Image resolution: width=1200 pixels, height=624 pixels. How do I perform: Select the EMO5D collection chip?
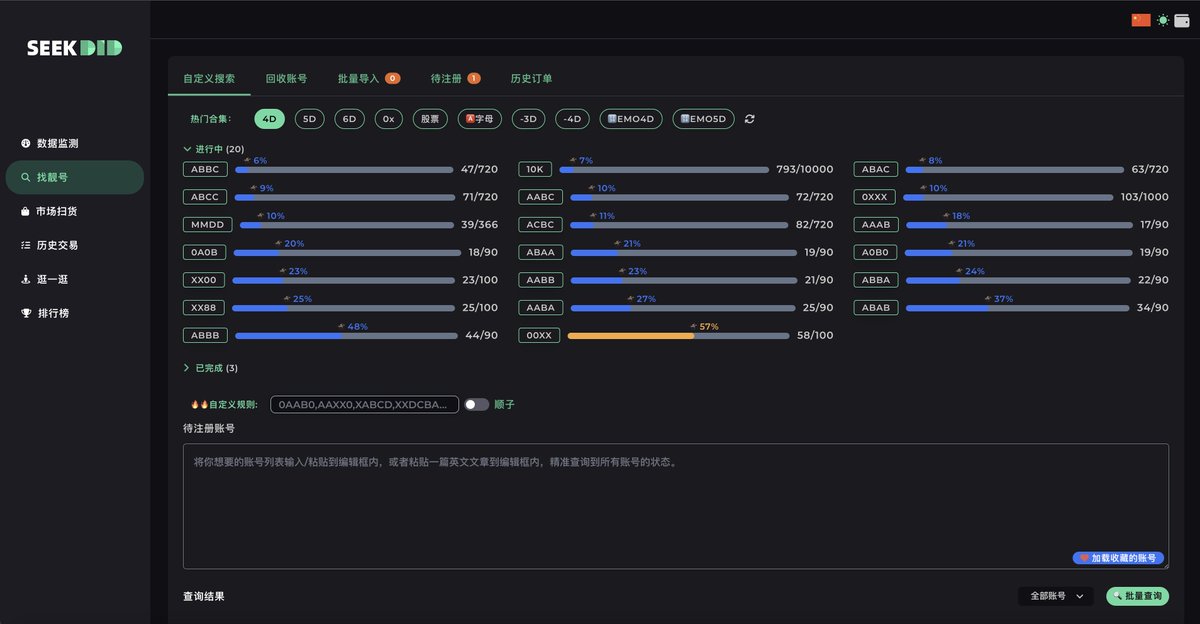click(703, 119)
